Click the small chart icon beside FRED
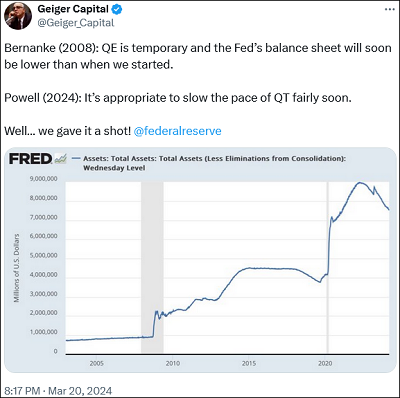Image resolution: width=400 pixels, height=398 pixels. 60,159
